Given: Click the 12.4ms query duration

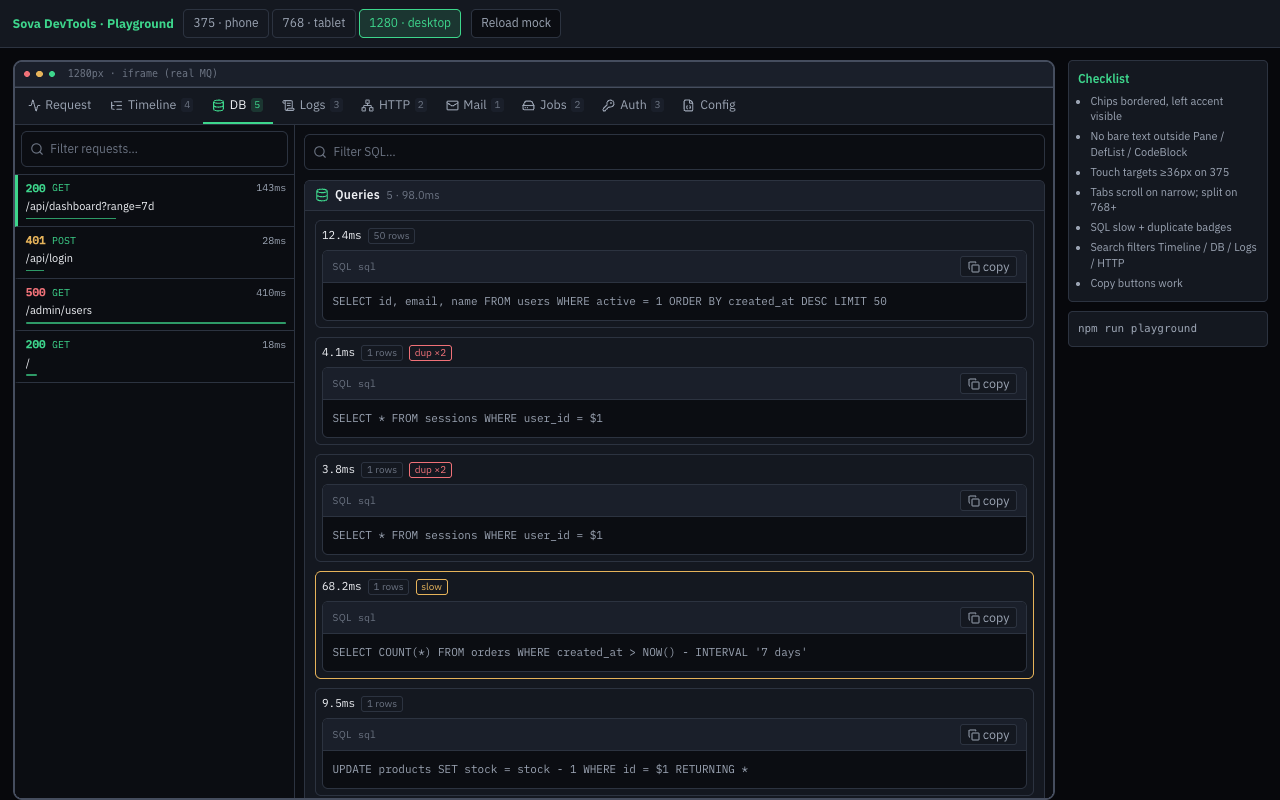Looking at the screenshot, I should pos(342,236).
